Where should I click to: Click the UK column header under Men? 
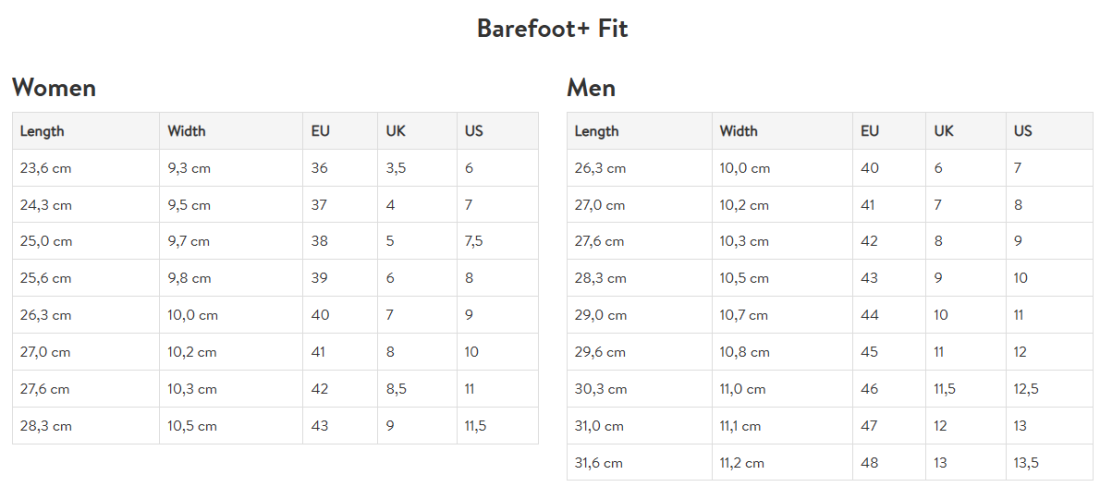(x=944, y=131)
